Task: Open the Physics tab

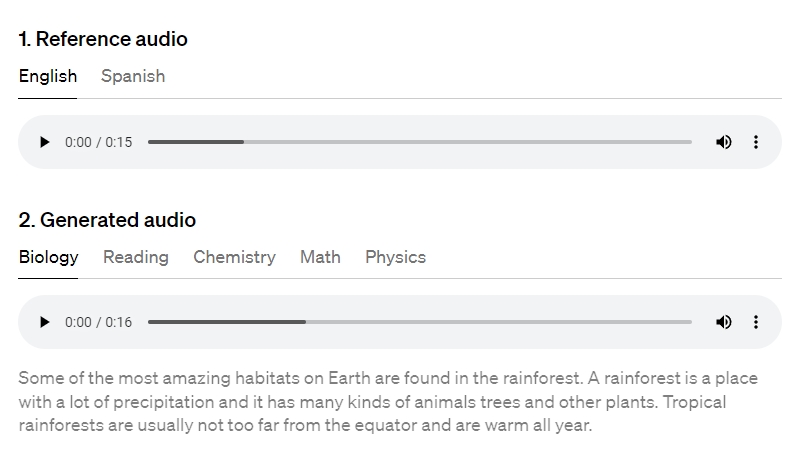Action: (395, 257)
